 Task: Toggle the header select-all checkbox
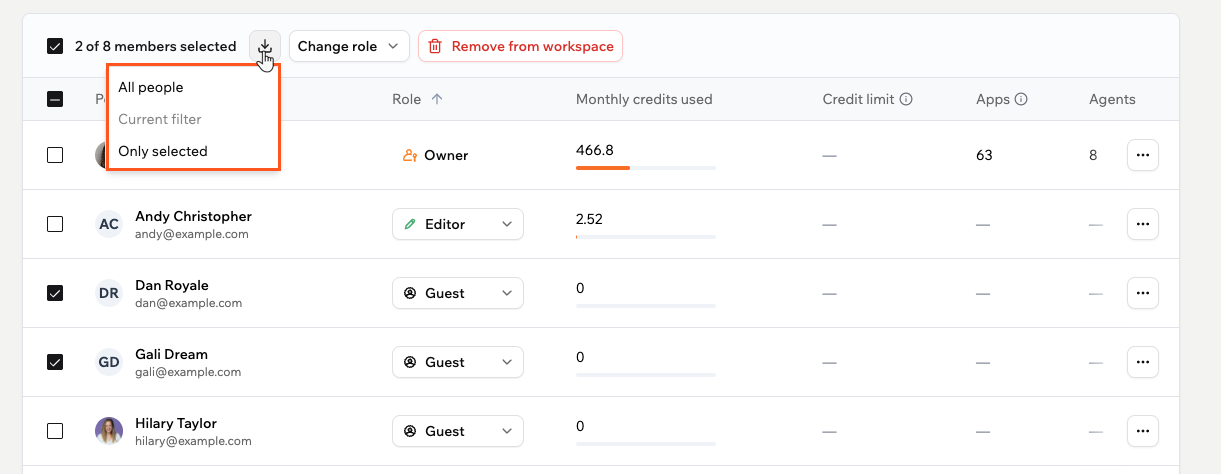tap(55, 99)
